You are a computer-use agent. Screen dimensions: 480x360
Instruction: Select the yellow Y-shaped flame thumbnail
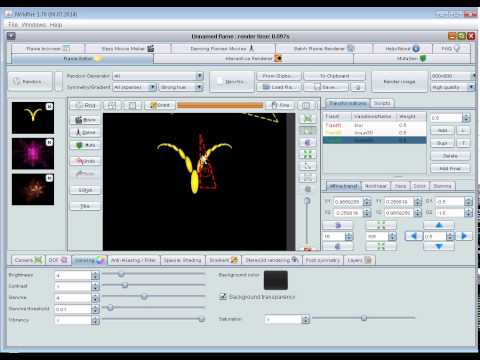point(33,118)
